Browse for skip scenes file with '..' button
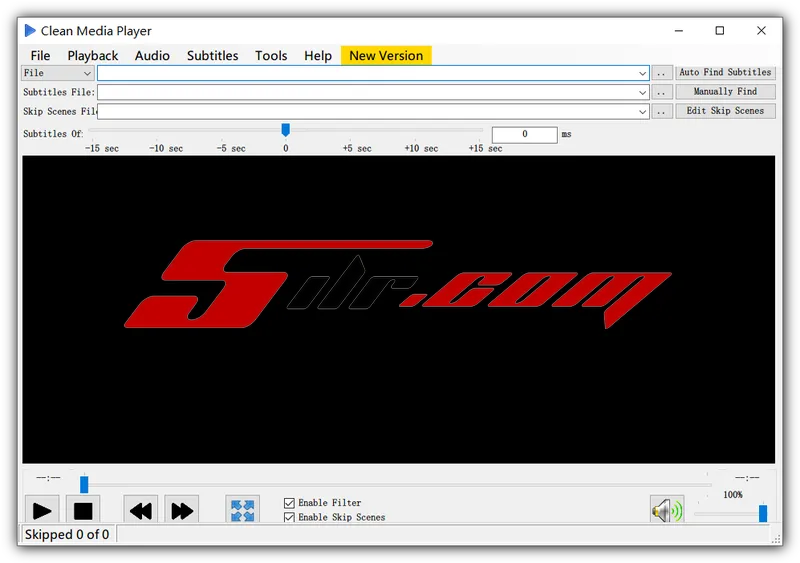Viewport: 800px width, 563px height. 662,111
